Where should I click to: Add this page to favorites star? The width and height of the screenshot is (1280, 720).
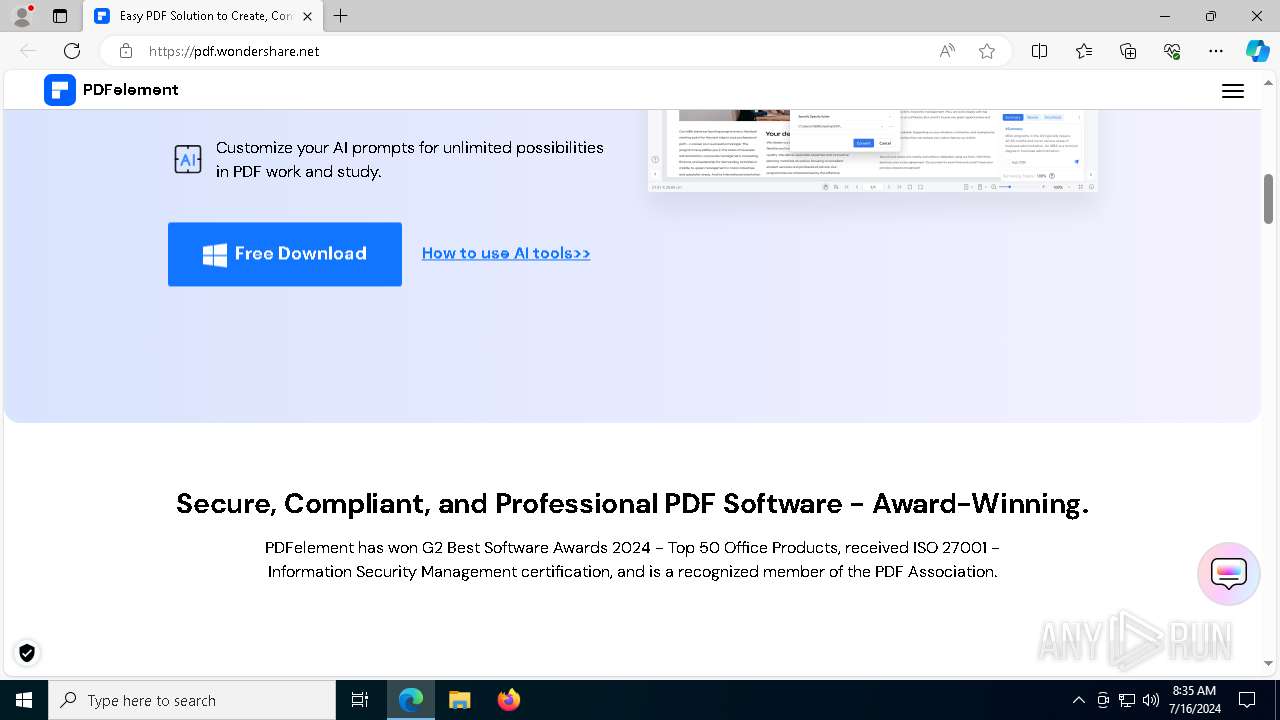pos(987,51)
